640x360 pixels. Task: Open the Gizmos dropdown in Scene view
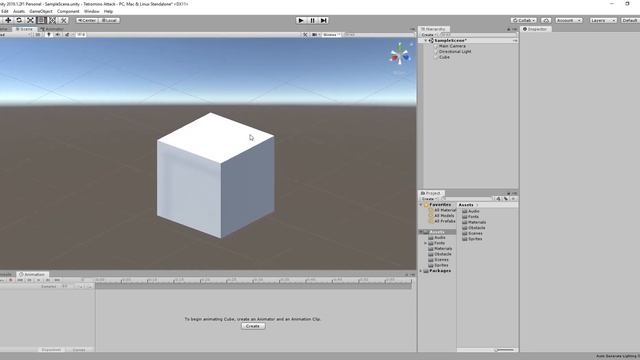point(331,35)
